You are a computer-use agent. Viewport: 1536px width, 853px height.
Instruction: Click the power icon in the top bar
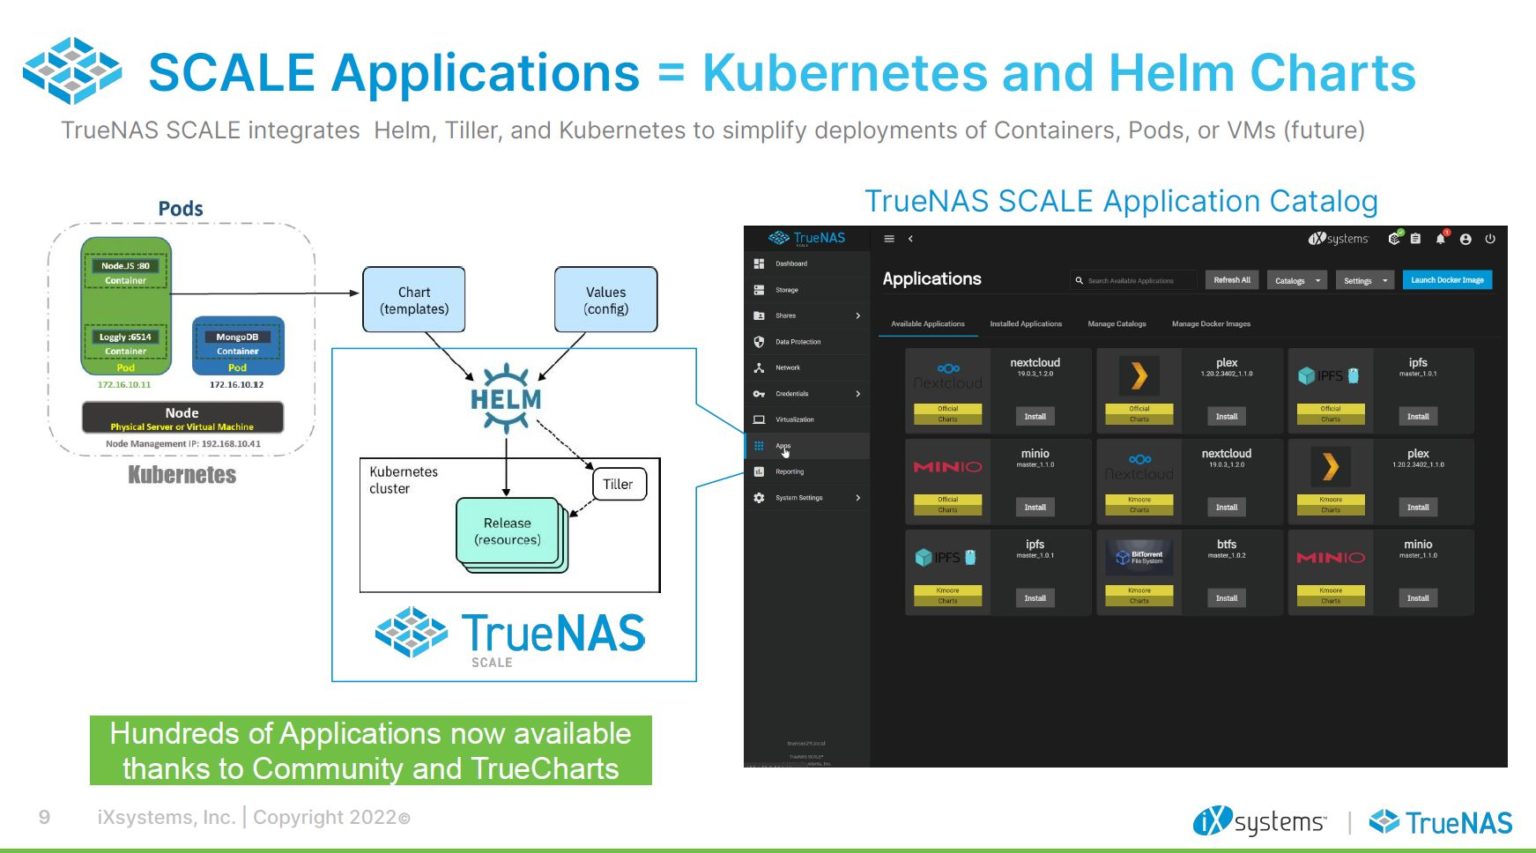coord(1490,239)
